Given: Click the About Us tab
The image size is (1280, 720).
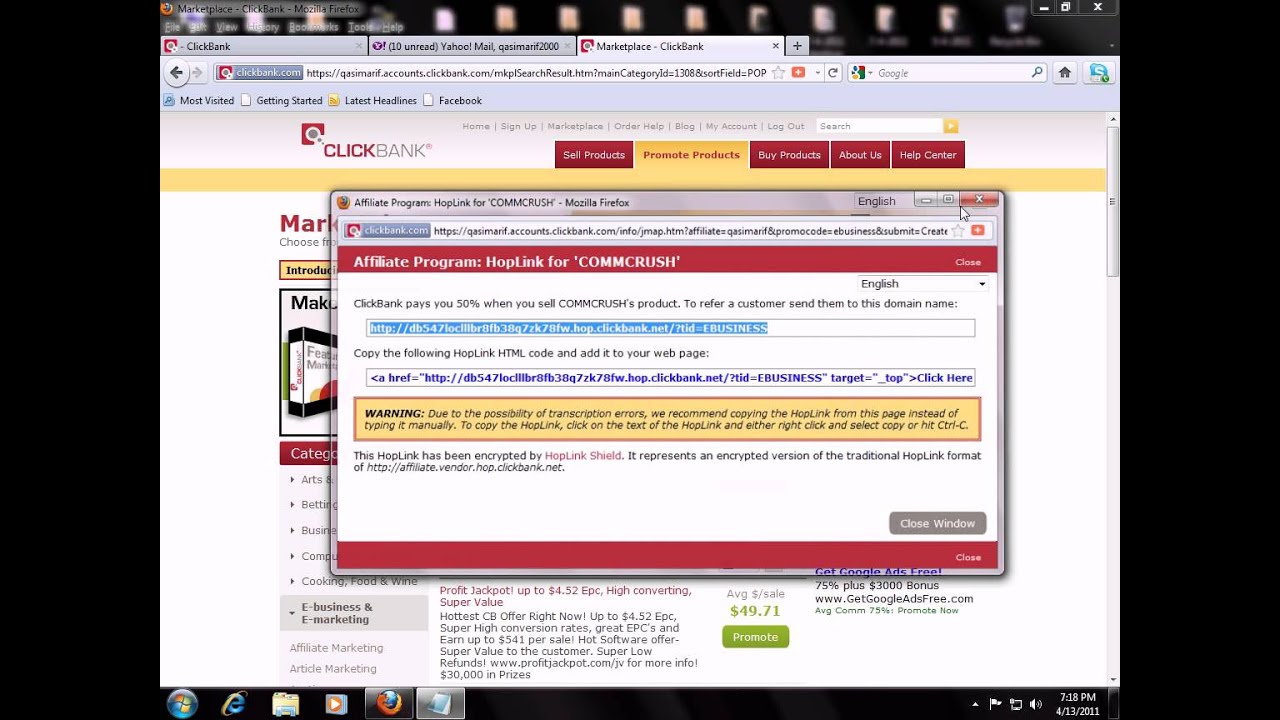Looking at the screenshot, I should coord(860,155).
